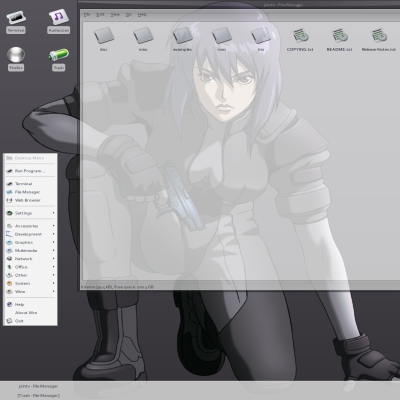Expand the System submenu
Screen dimensions: 400x400
(30, 283)
